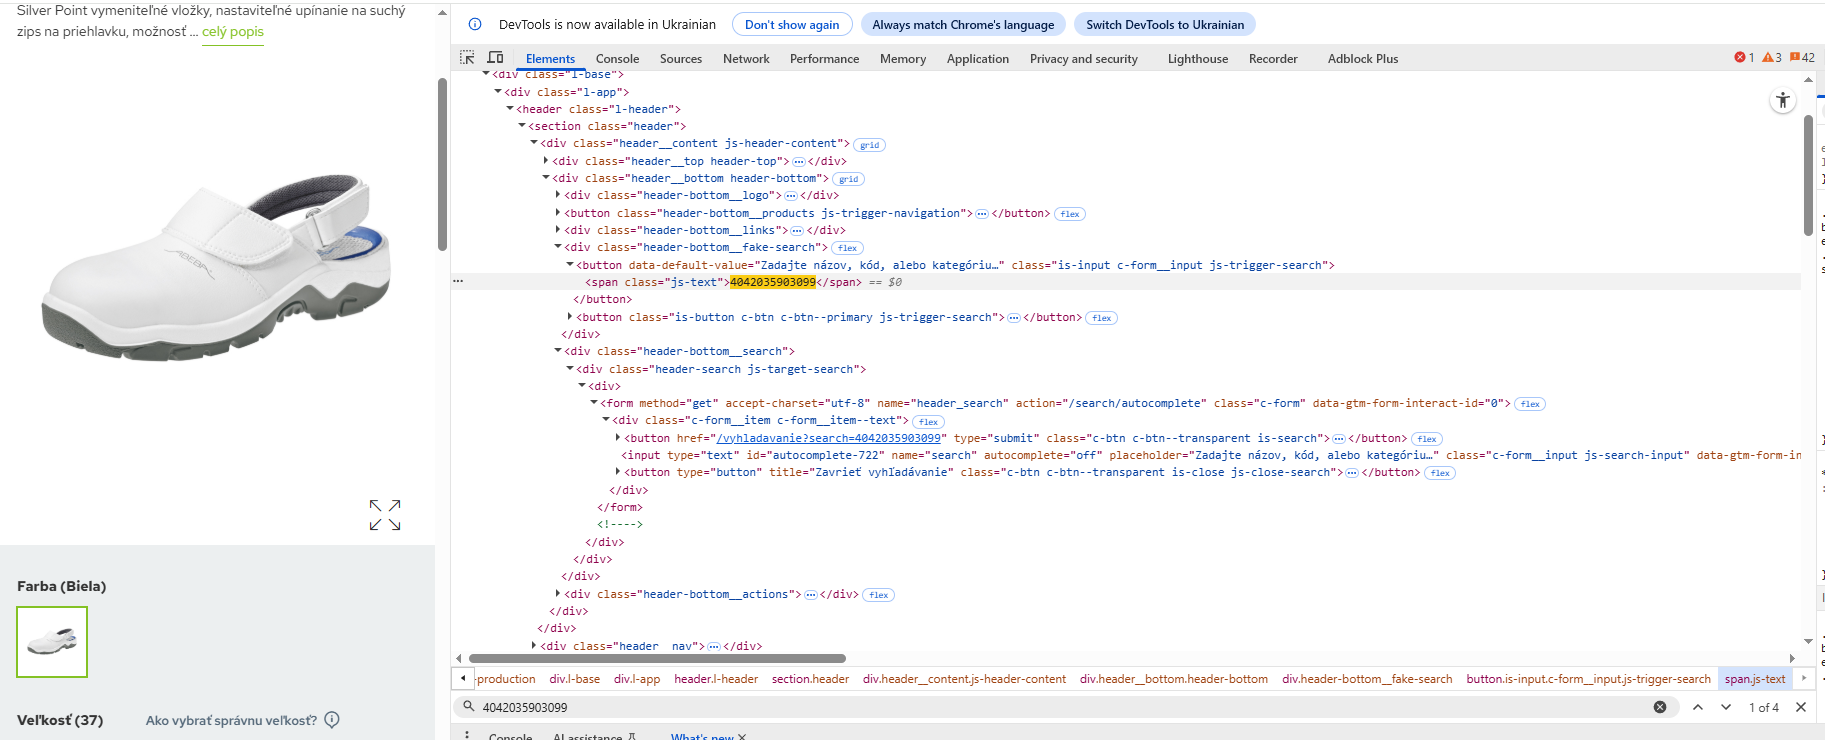This screenshot has height=740, width=1825.
Task: Open the Network tab
Action: 746,59
